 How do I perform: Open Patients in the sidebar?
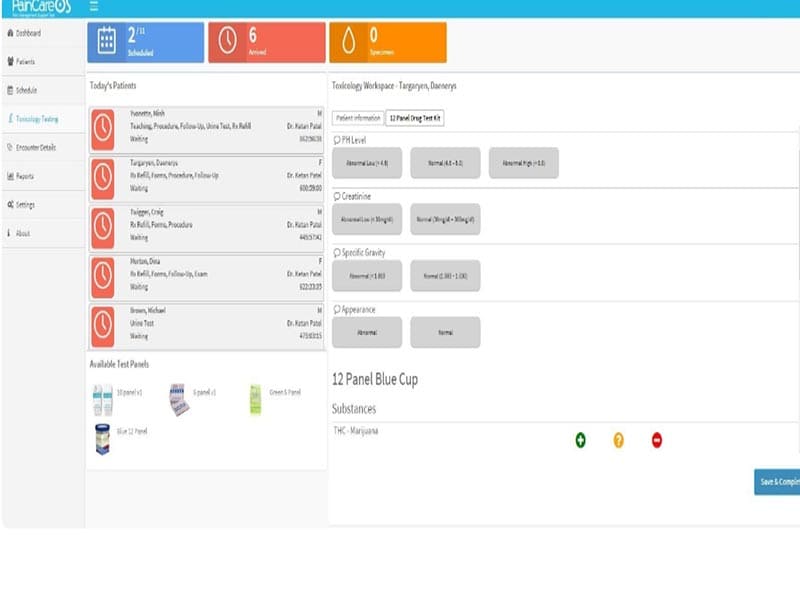point(21,62)
